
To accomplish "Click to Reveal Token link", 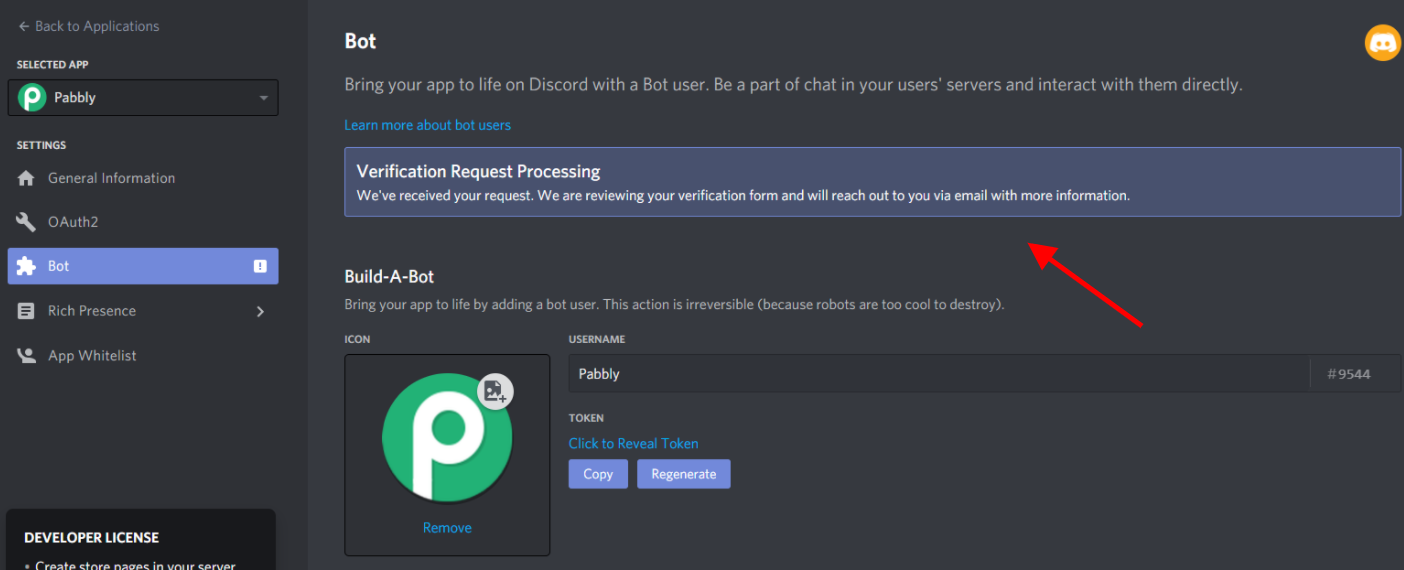I will point(633,443).
